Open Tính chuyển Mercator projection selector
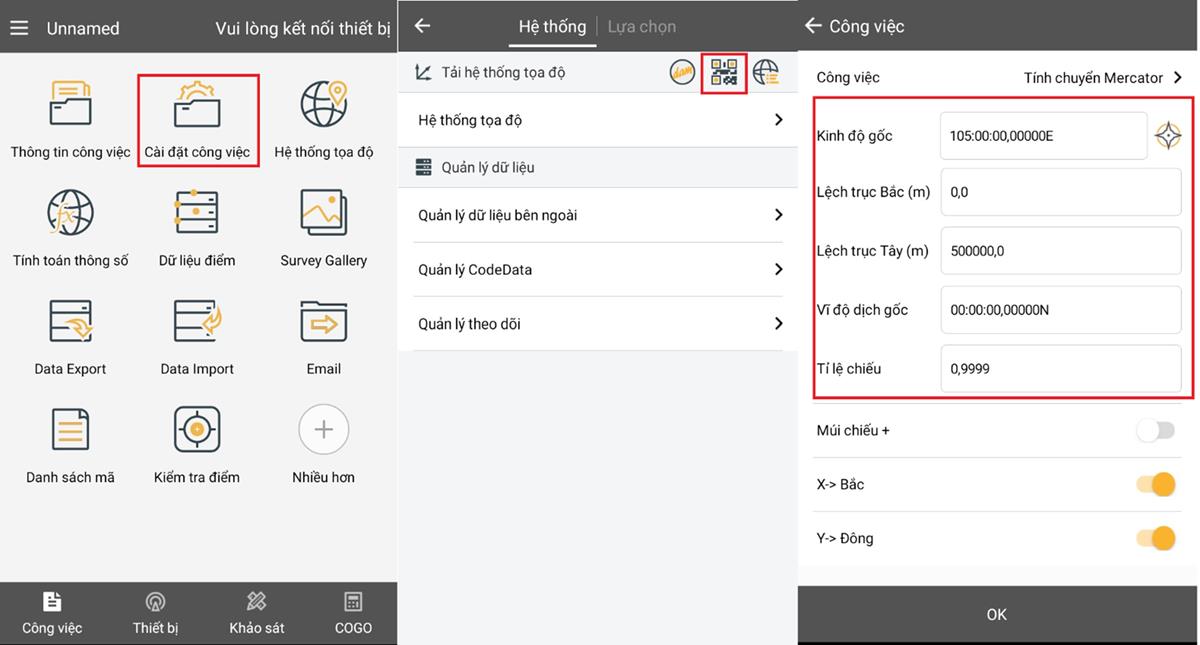The width and height of the screenshot is (1200, 645). click(1102, 77)
